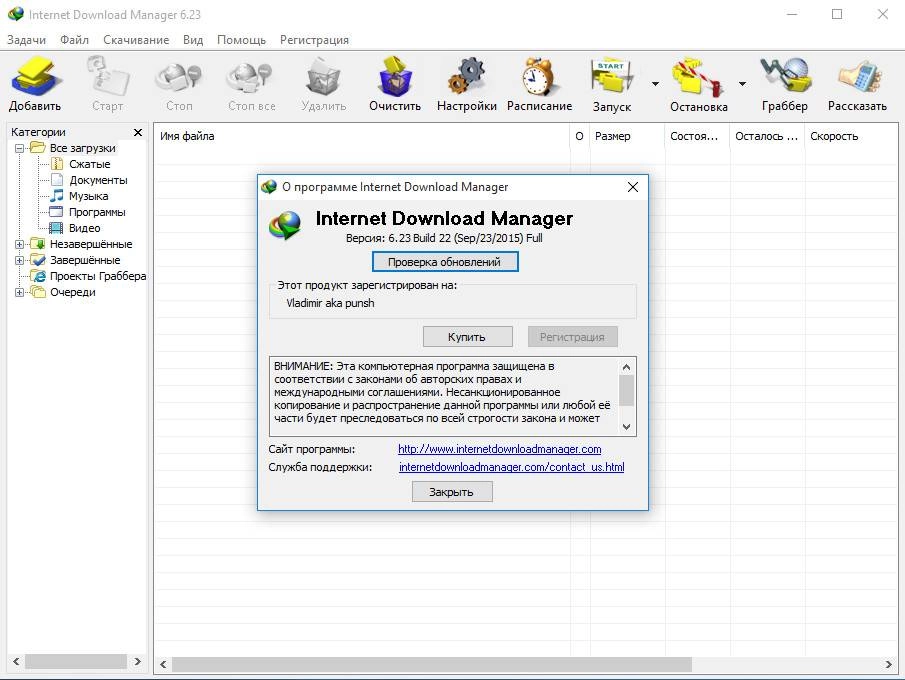Click the categories panel right scroll arrow
The height and width of the screenshot is (680, 905).
(x=137, y=662)
